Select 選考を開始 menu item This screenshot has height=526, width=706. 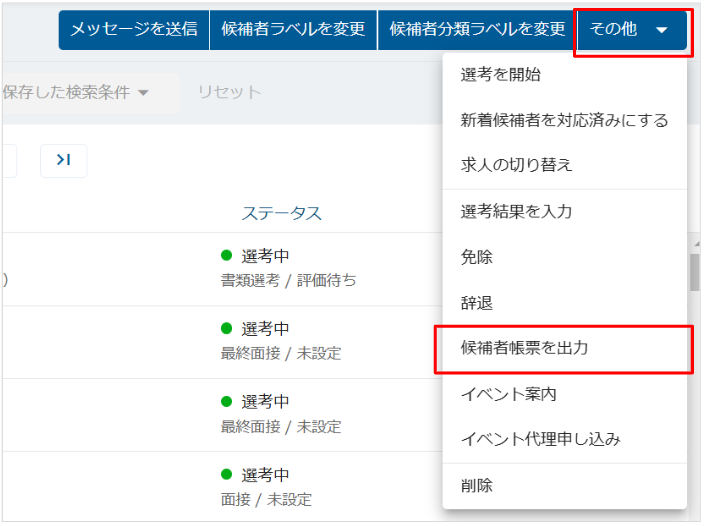coord(502,75)
